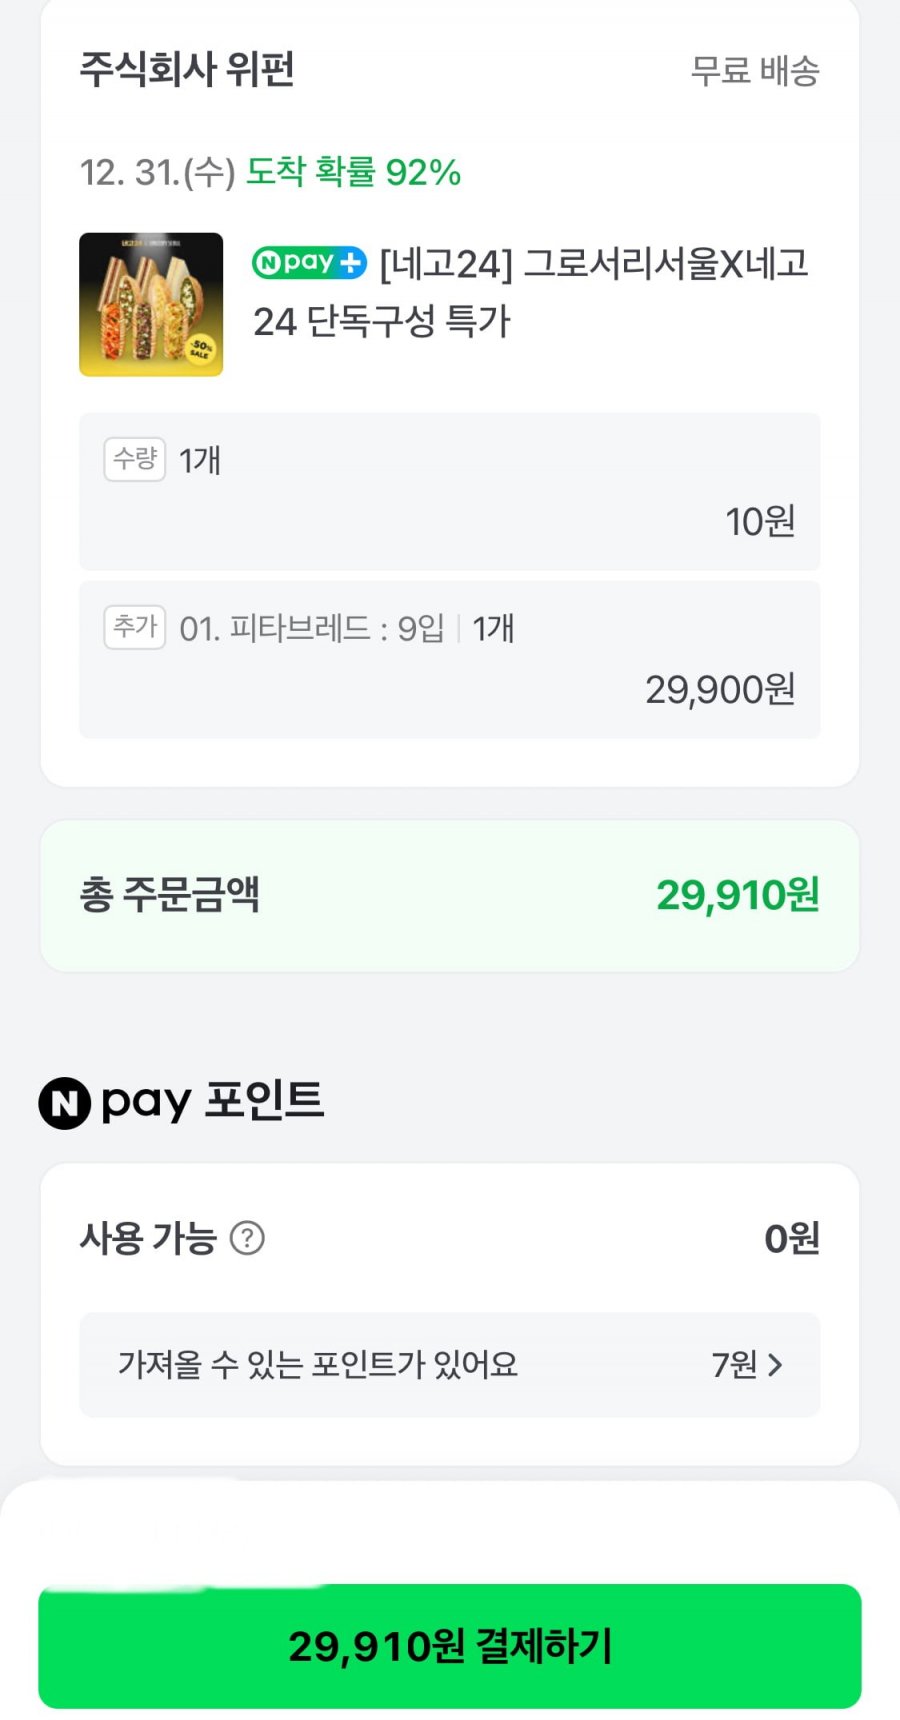
Task: Open the sandwich product thumbnail image
Action: [x=151, y=304]
